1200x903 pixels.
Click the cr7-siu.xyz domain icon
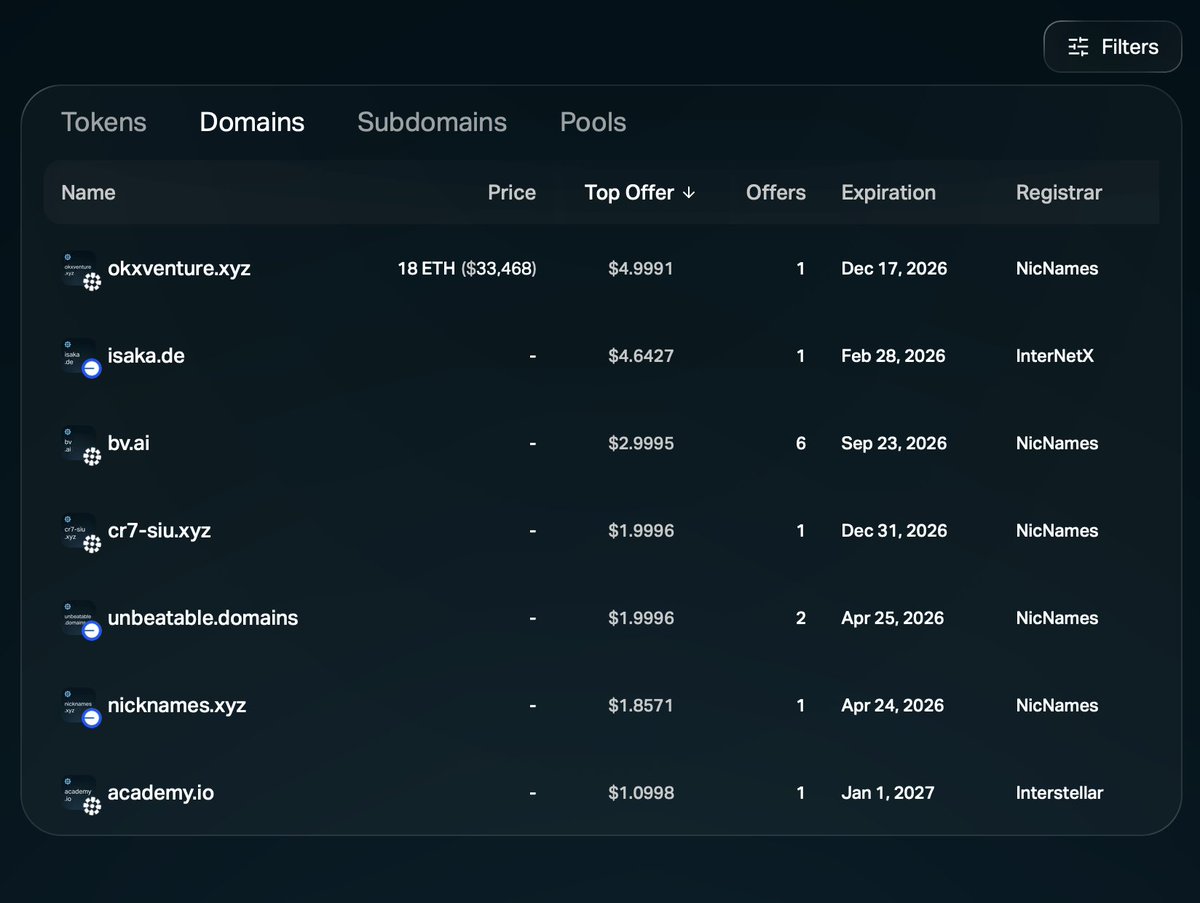pos(80,531)
